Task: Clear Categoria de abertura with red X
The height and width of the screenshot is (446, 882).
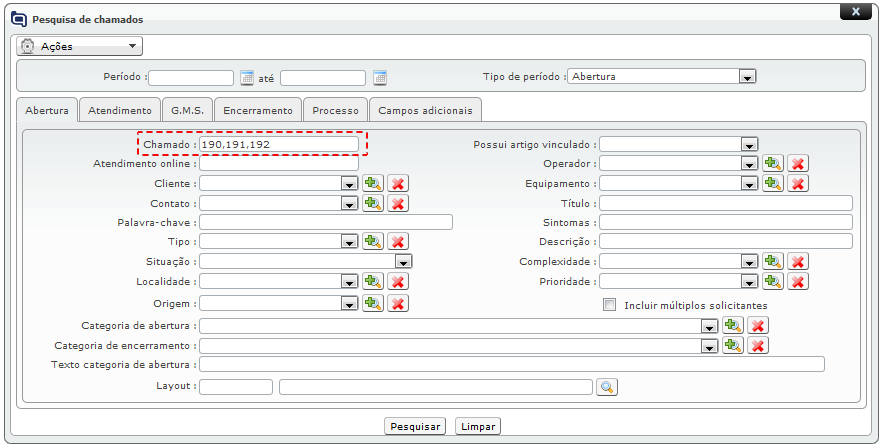Action: [x=758, y=325]
